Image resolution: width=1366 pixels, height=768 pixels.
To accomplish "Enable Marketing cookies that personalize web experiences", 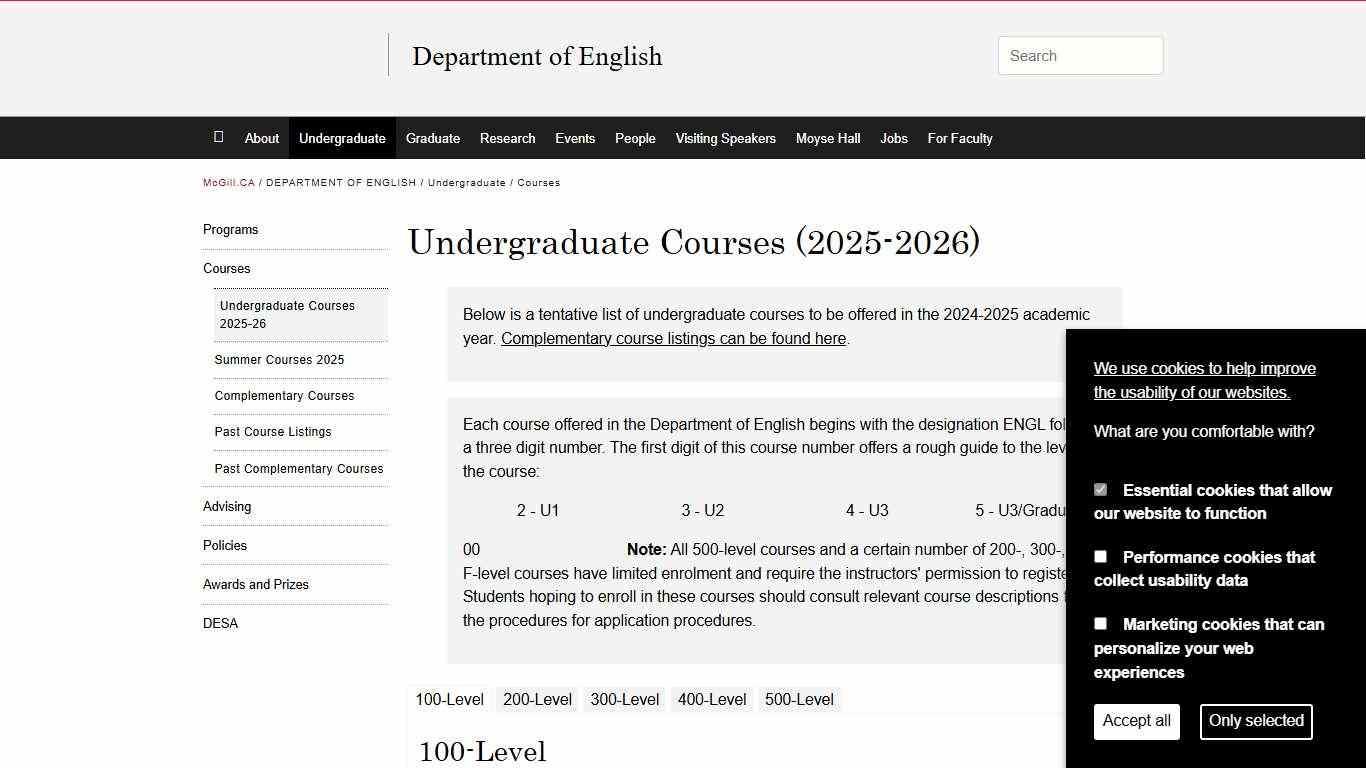I will pyautogui.click(x=1100, y=623).
